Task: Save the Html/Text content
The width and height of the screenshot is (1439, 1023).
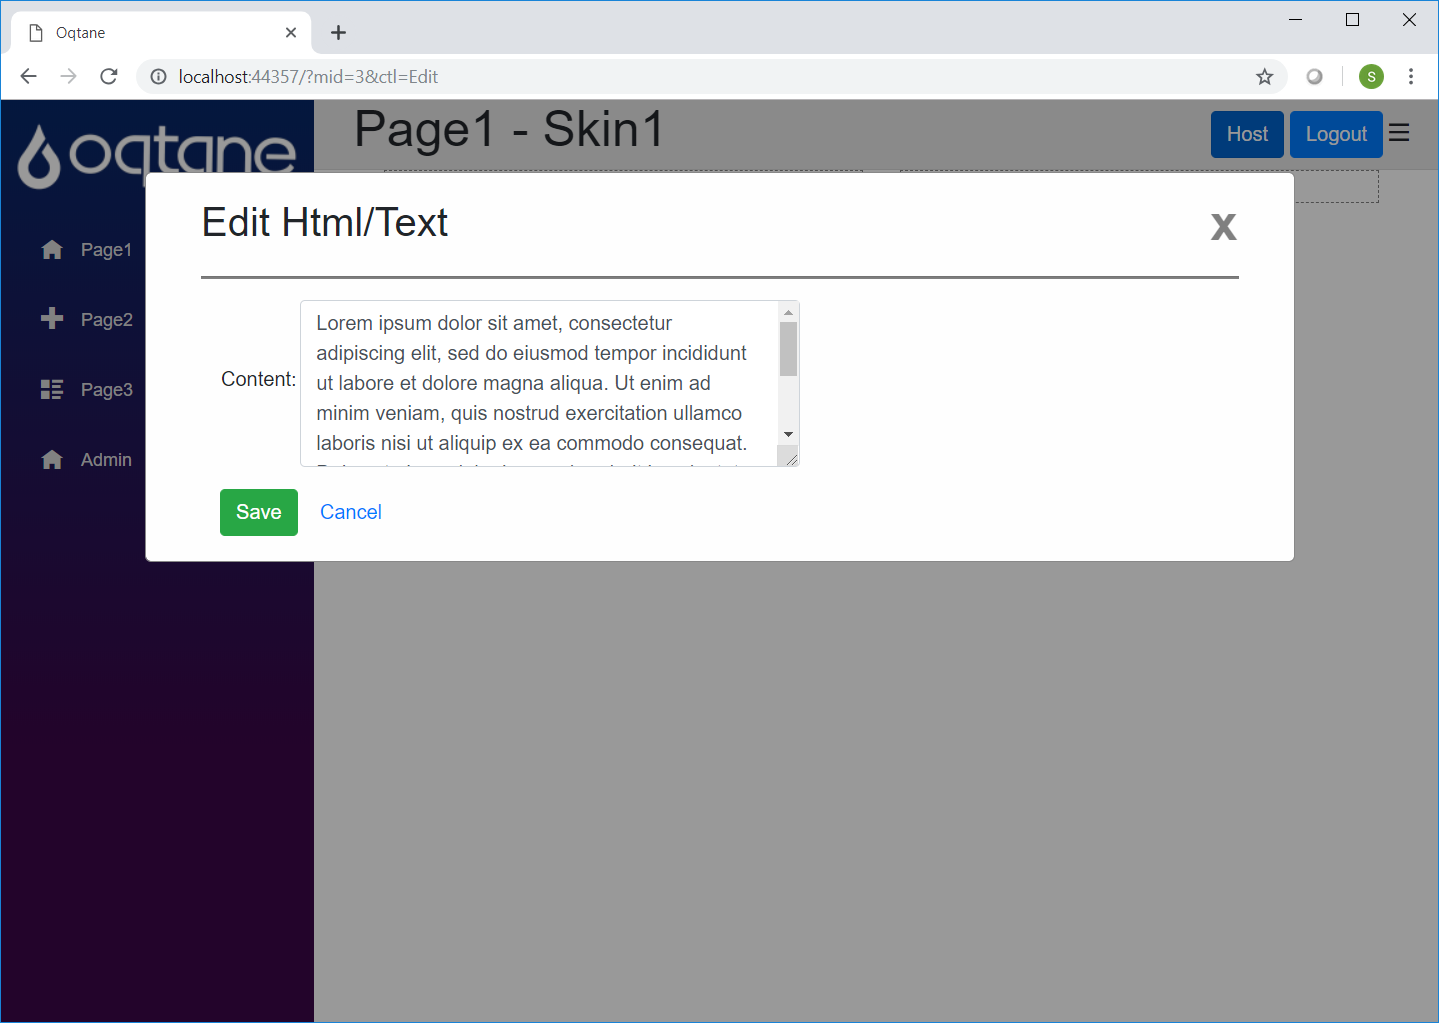Action: (x=258, y=512)
